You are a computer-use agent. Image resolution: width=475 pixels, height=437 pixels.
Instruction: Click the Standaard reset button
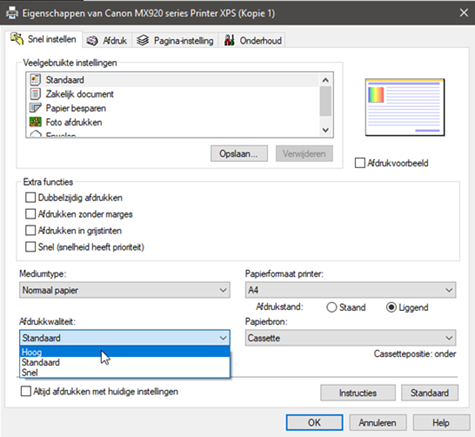coord(430,393)
